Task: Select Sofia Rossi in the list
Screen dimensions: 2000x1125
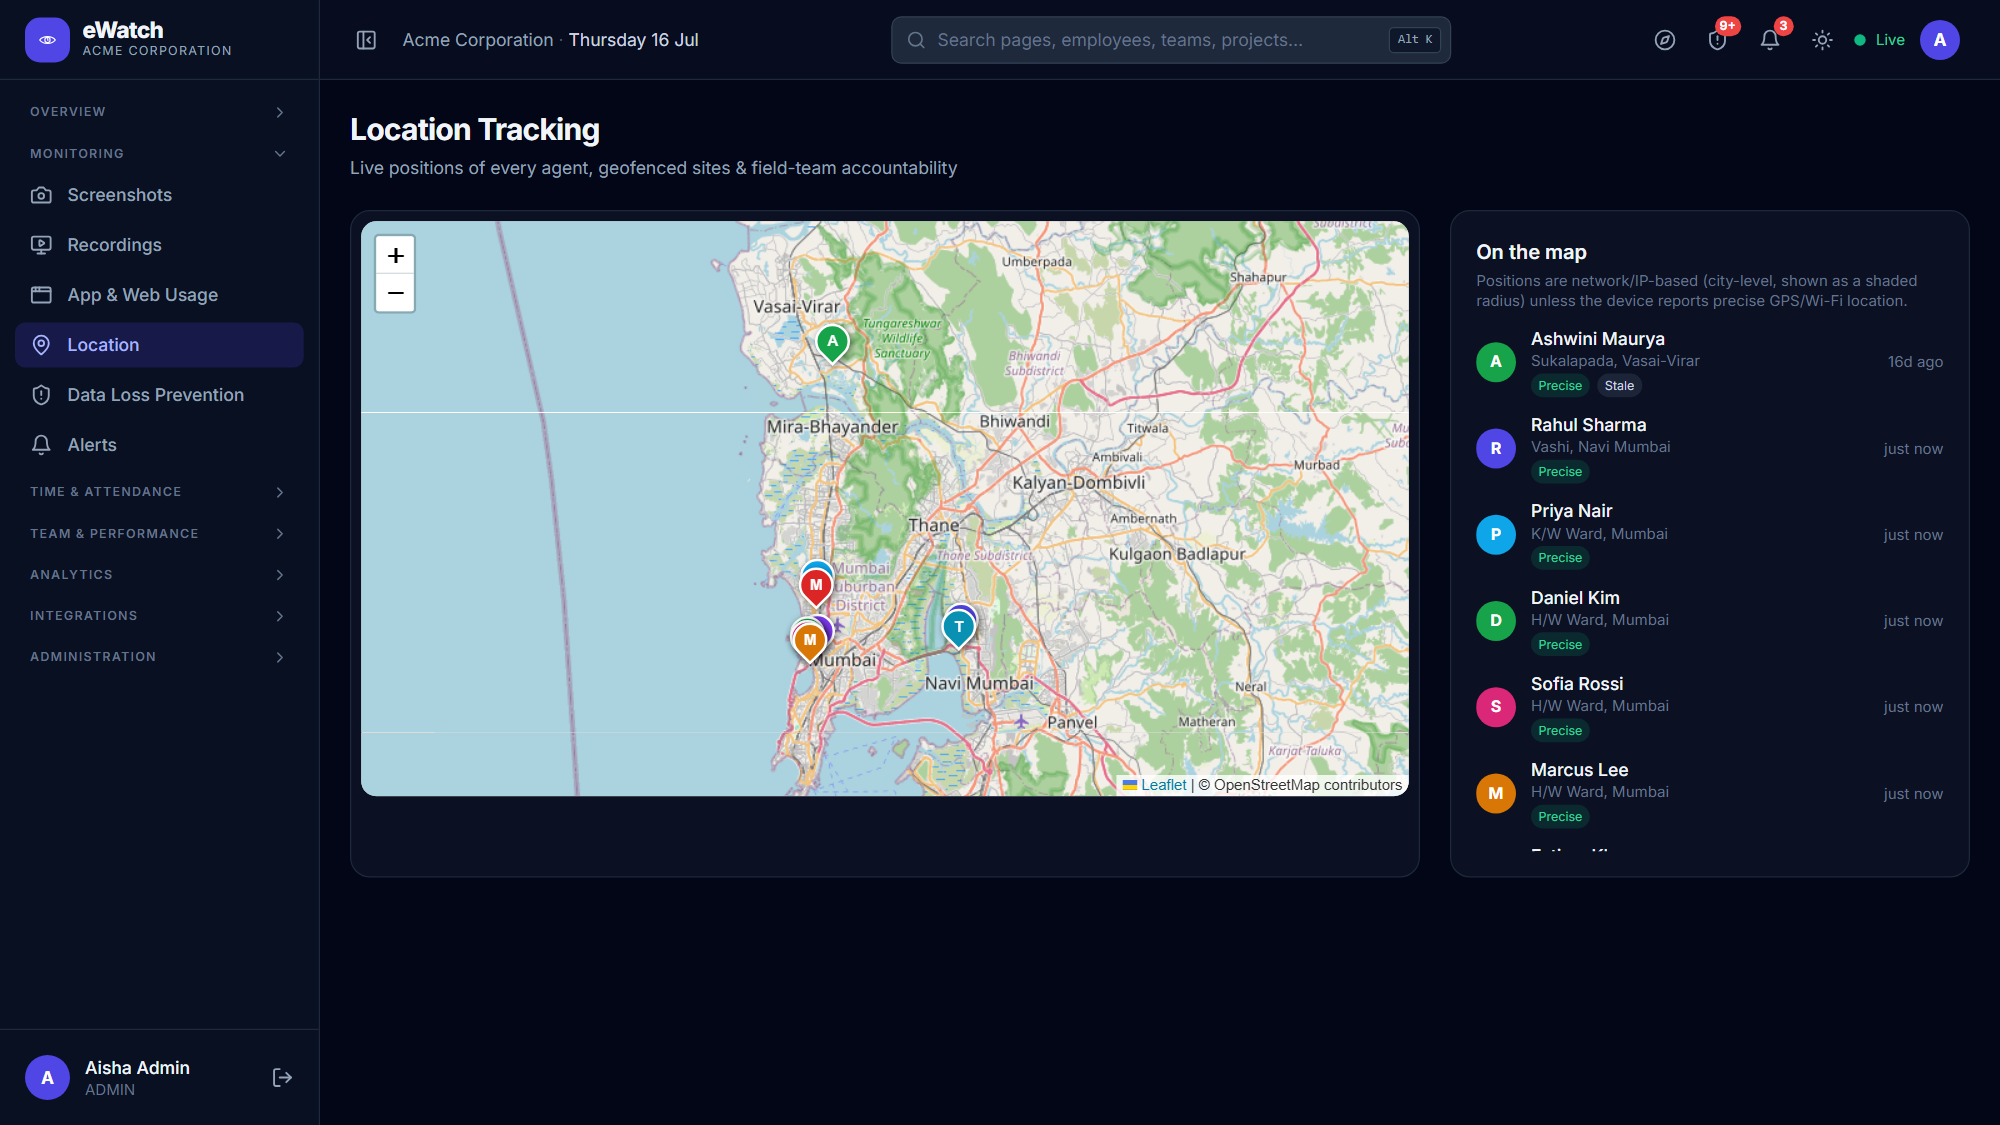Action: point(1709,707)
